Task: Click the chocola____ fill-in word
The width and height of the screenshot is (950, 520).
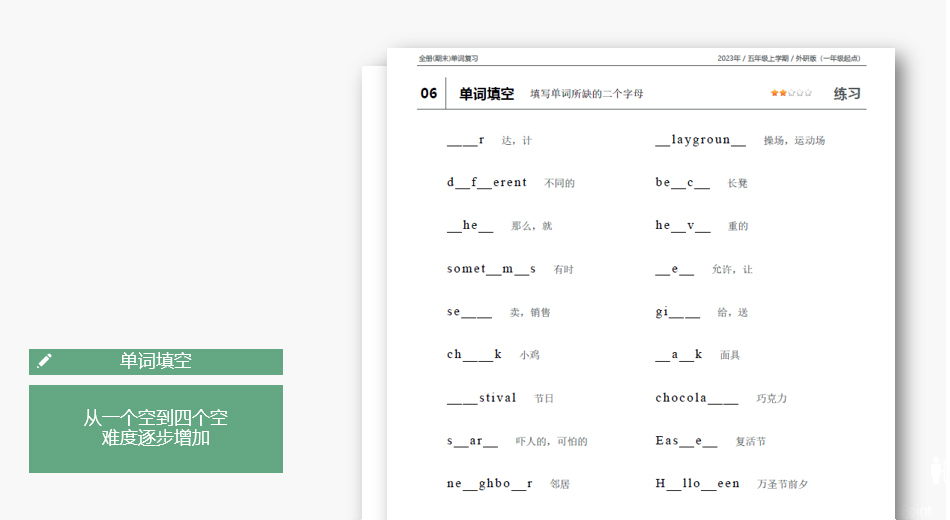Action: click(696, 398)
